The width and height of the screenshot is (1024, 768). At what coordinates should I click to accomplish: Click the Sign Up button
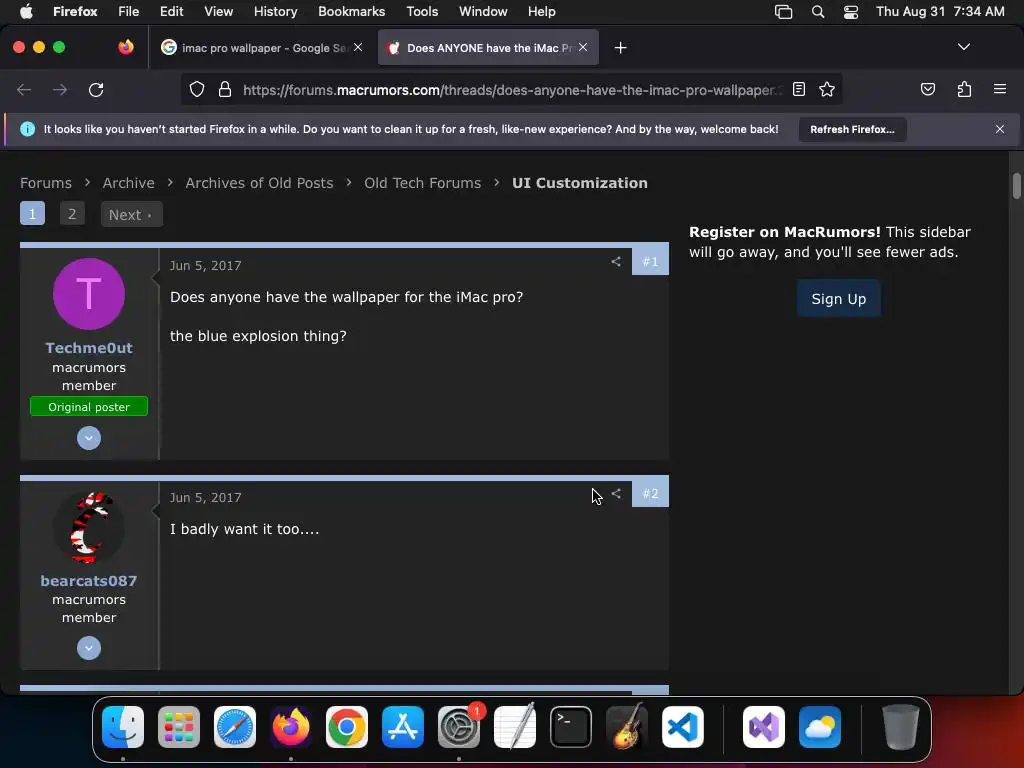839,299
